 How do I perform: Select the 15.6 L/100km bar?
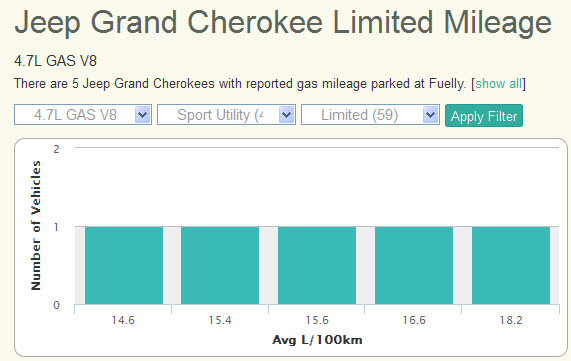pos(317,265)
